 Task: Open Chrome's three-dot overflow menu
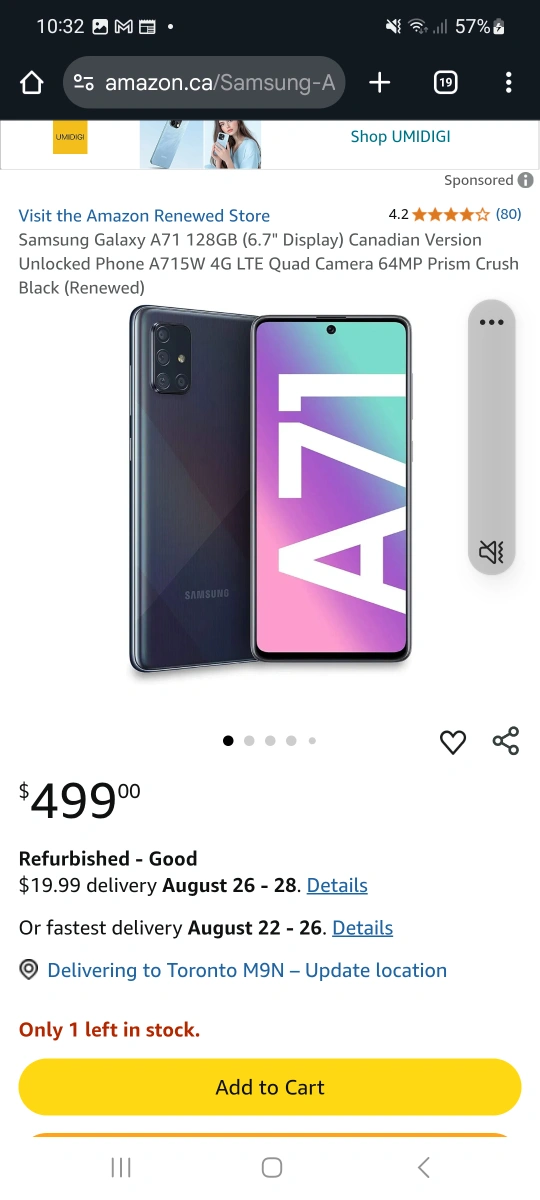point(509,82)
